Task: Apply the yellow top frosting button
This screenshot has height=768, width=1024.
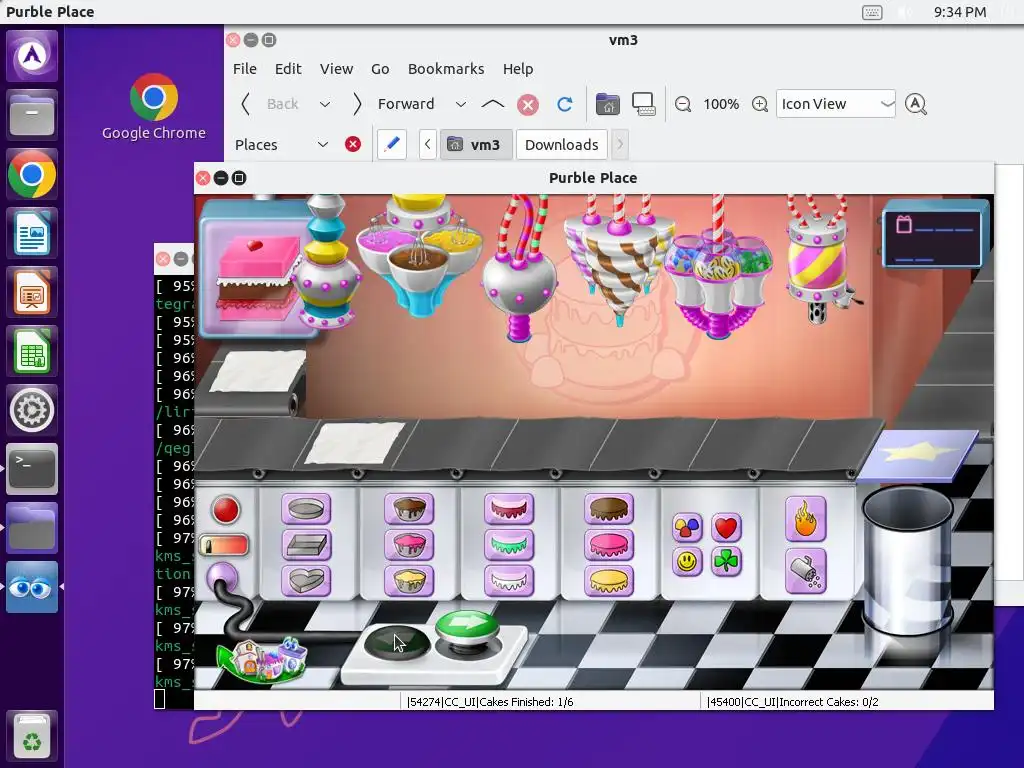Action: 609,581
